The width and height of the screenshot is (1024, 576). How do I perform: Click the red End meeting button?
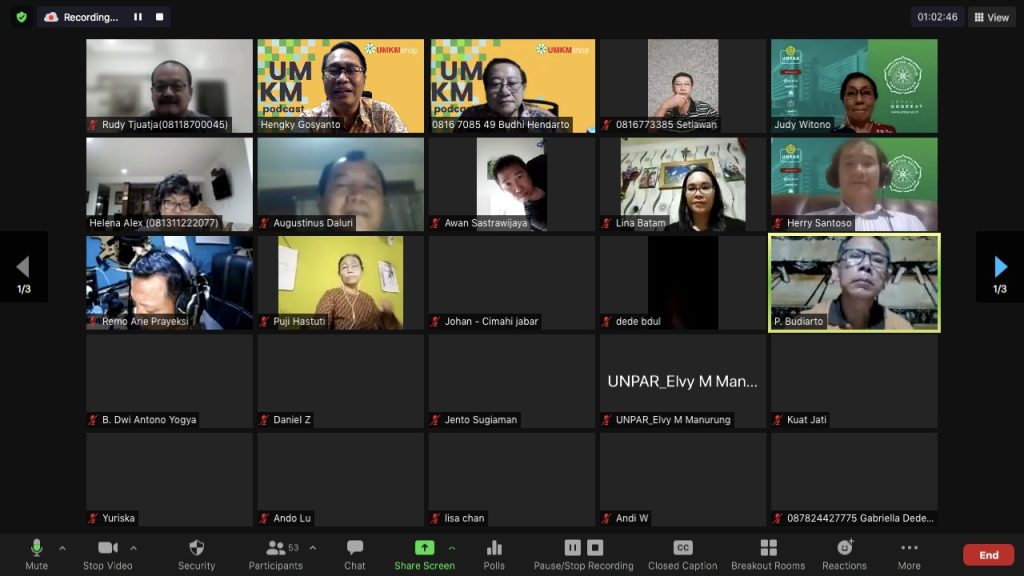pos(988,555)
